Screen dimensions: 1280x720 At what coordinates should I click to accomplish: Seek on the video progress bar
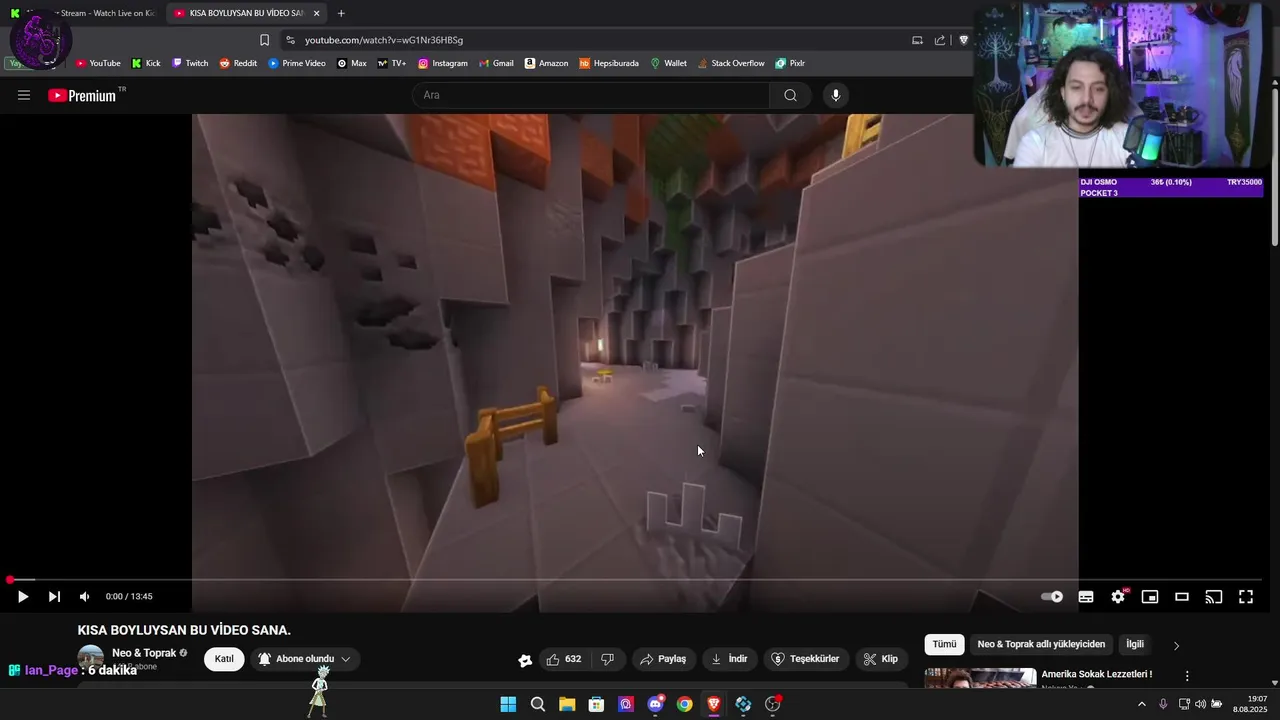click(636, 580)
